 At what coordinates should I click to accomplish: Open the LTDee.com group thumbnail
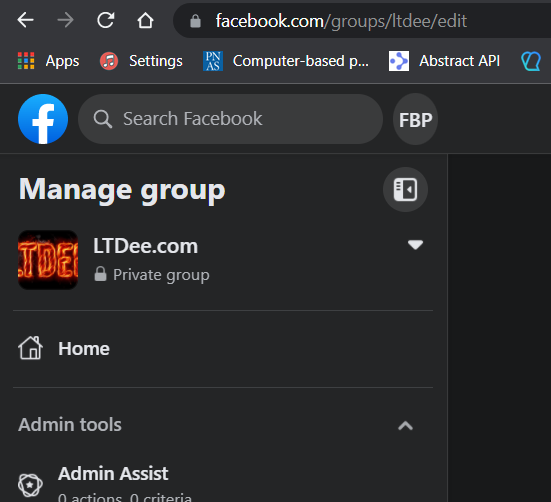click(48, 260)
